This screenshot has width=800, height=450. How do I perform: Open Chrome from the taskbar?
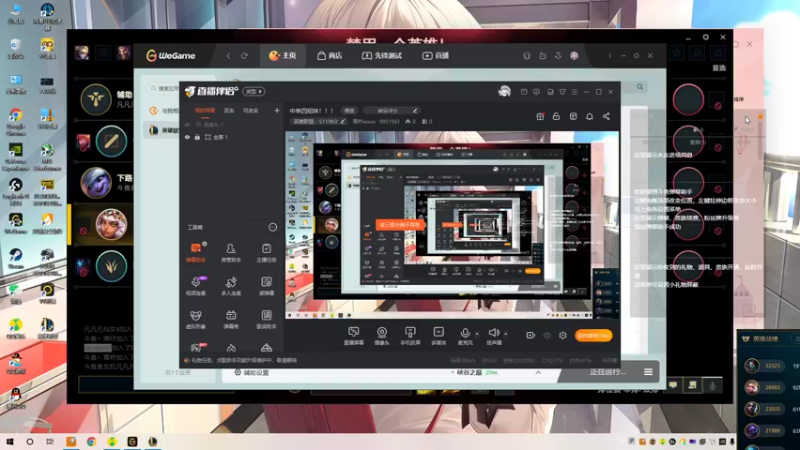[91, 442]
